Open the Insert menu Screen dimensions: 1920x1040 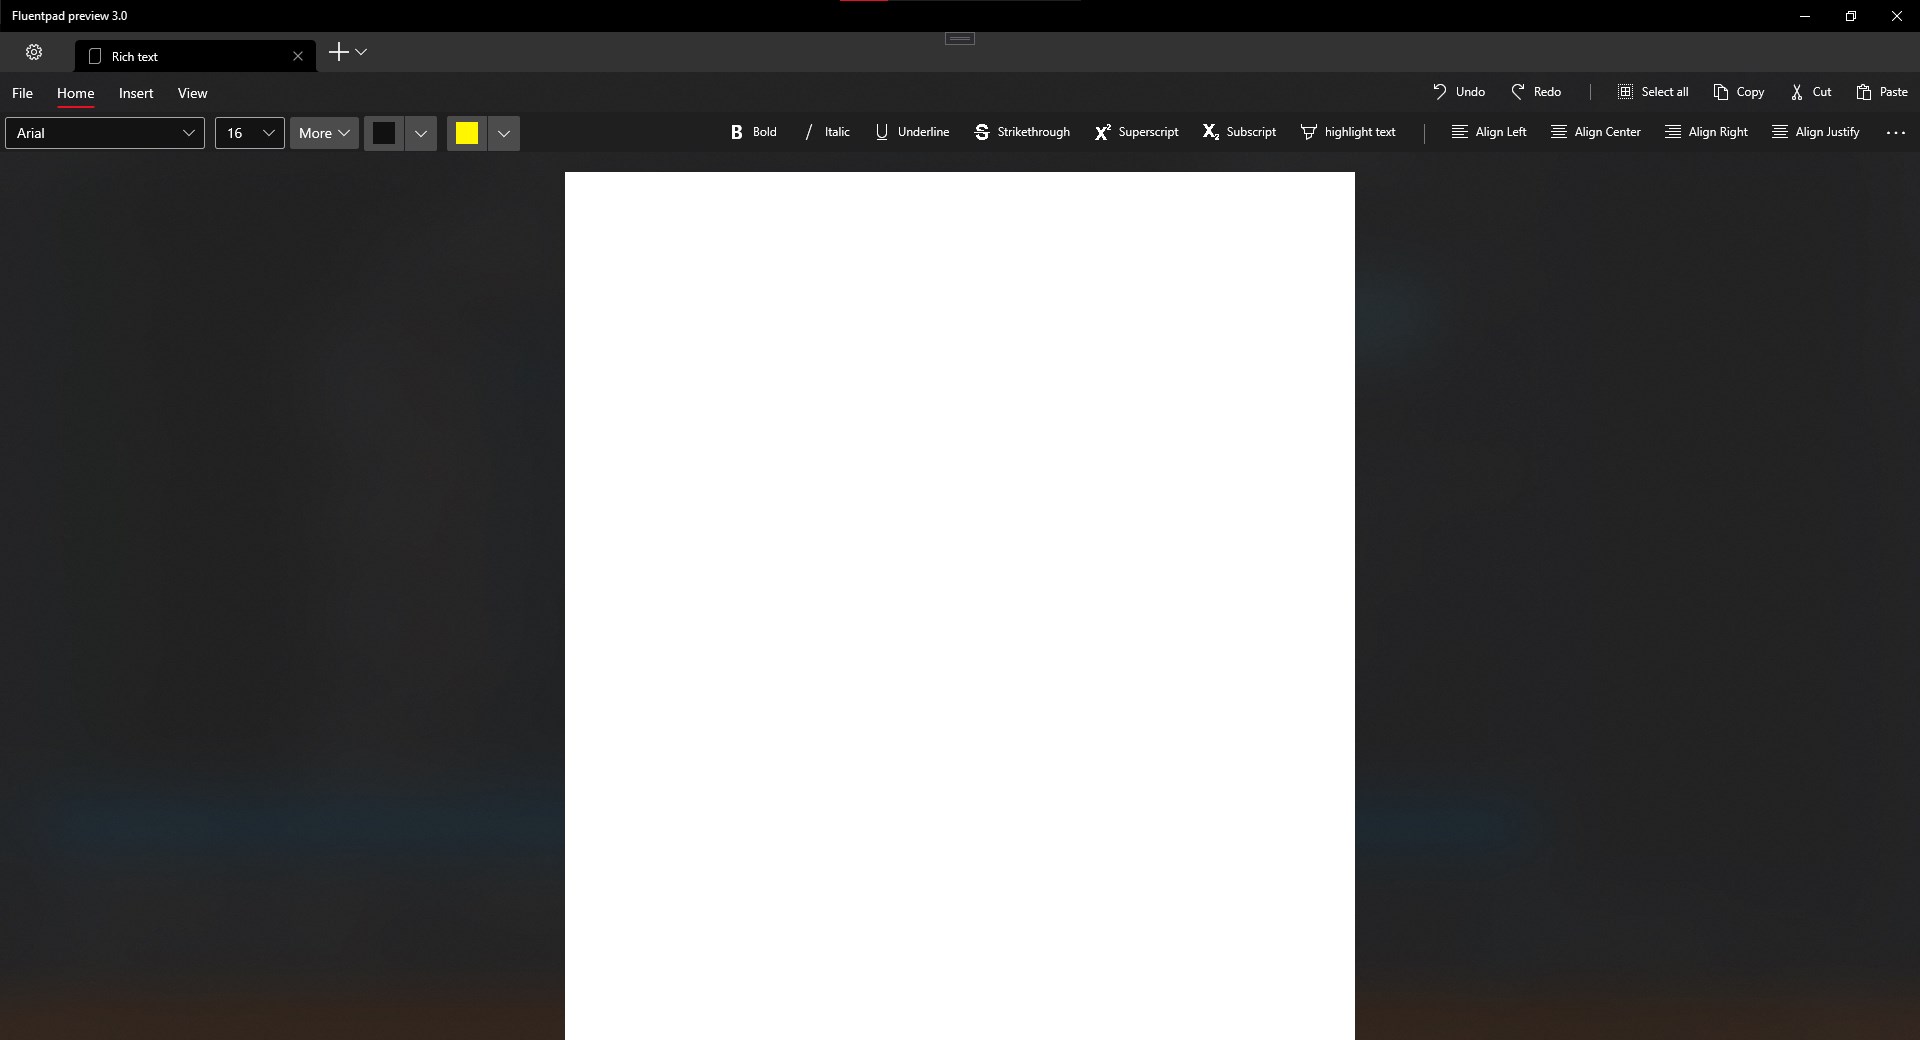tap(136, 93)
